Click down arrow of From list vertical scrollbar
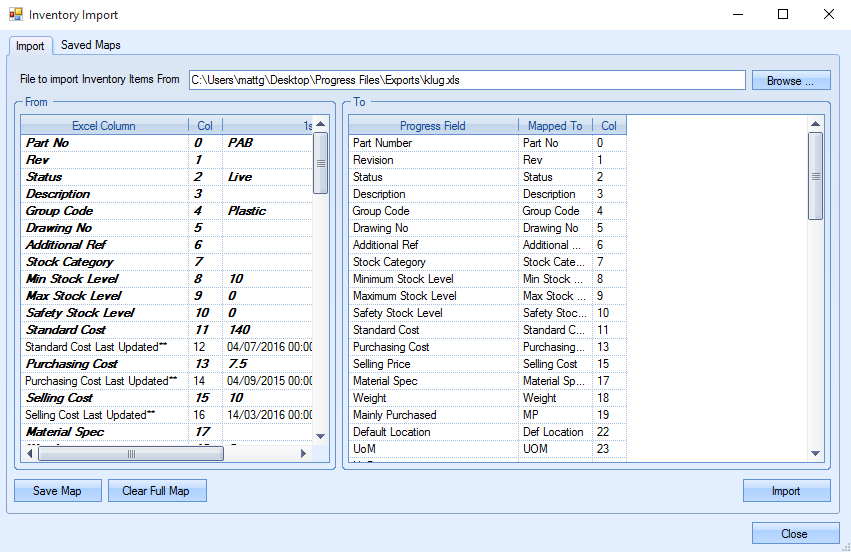 (x=320, y=436)
